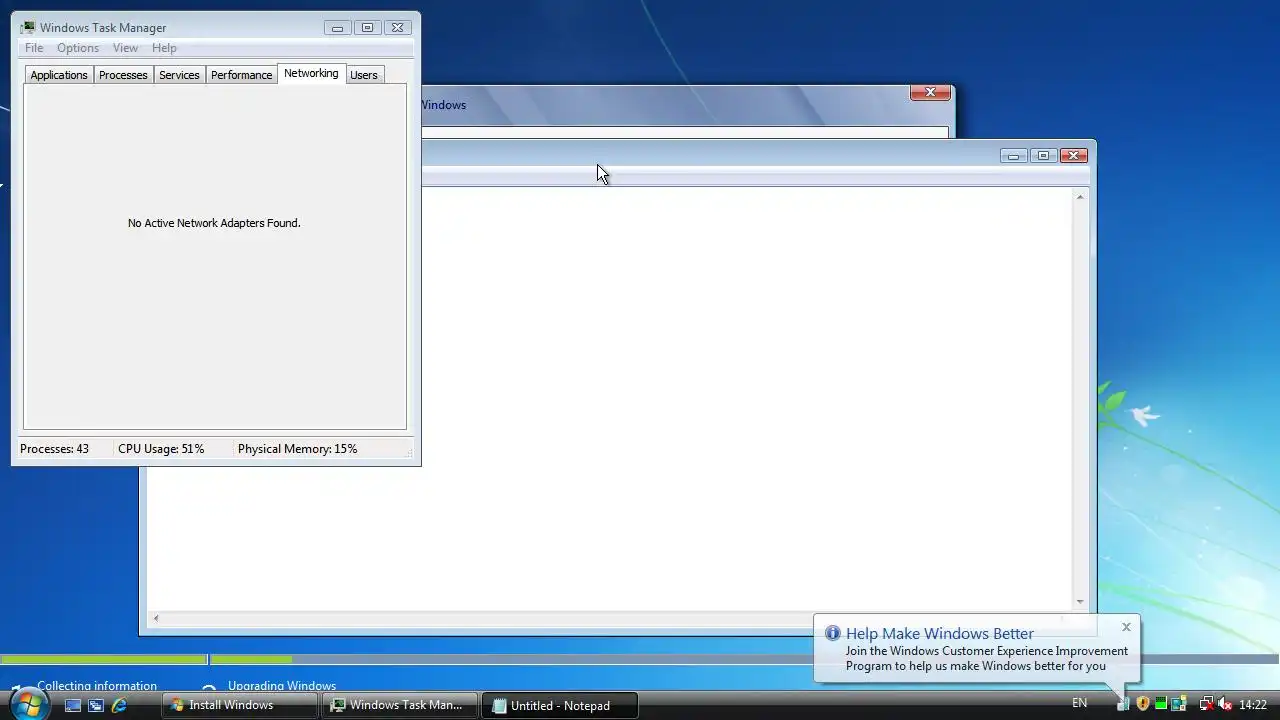1280x720 pixels.
Task: Open Windows Security shield tray icon
Action: 1143,703
